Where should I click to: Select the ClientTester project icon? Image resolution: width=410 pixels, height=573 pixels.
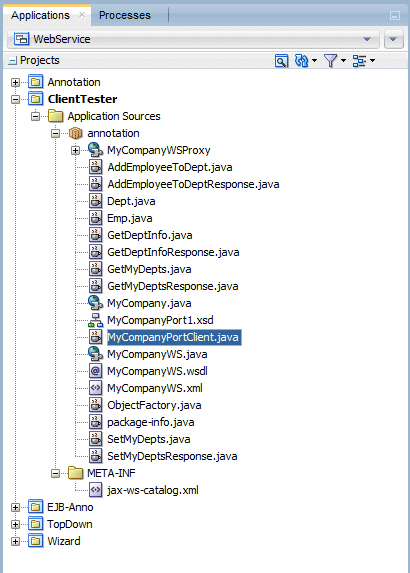coord(35,99)
